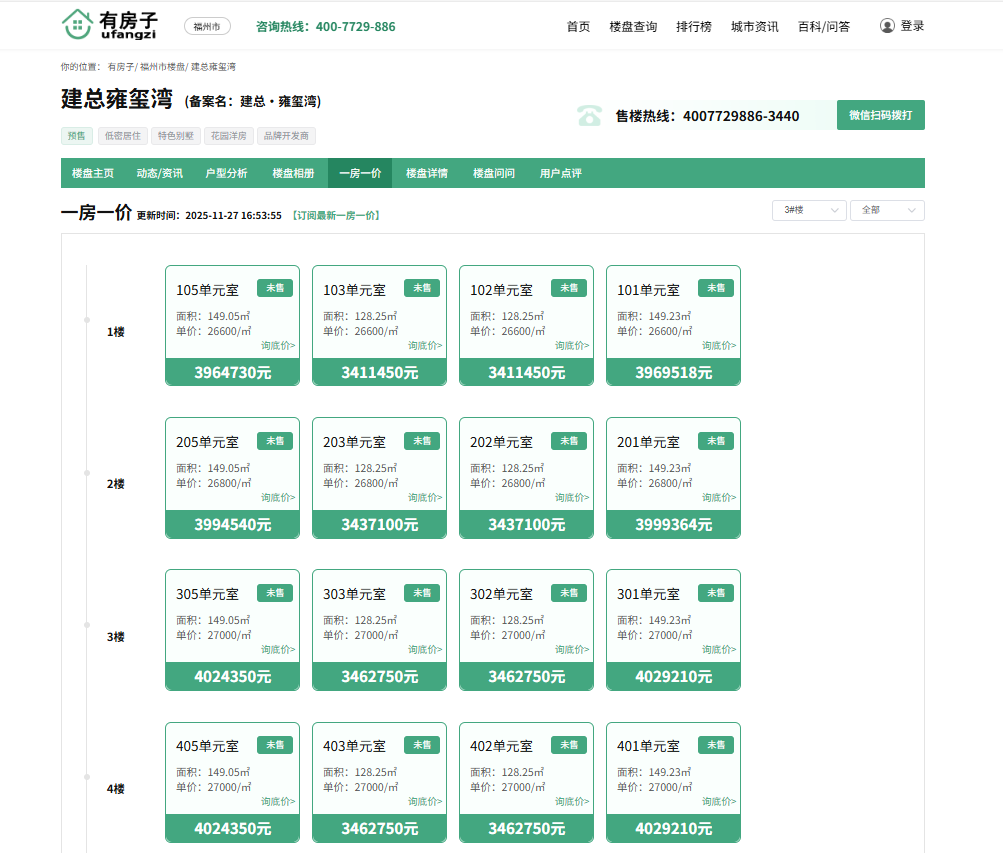The image size is (1003, 853).
Task: Open the 福州市 city selector
Action: point(207,27)
